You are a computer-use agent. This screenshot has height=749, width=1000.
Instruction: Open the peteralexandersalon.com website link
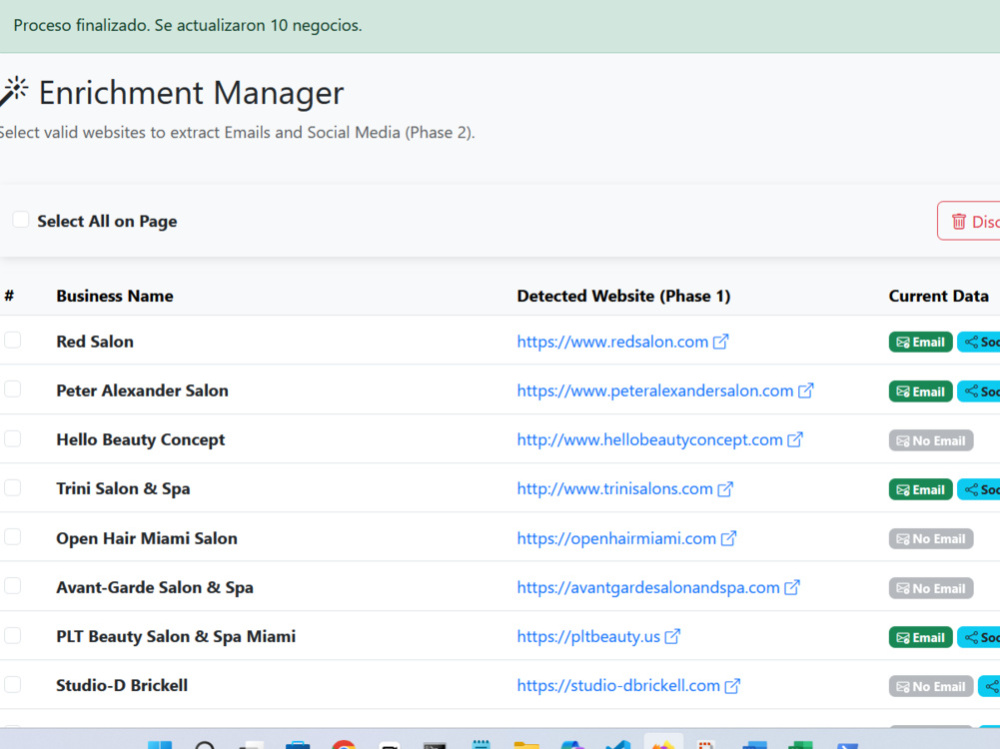point(655,390)
